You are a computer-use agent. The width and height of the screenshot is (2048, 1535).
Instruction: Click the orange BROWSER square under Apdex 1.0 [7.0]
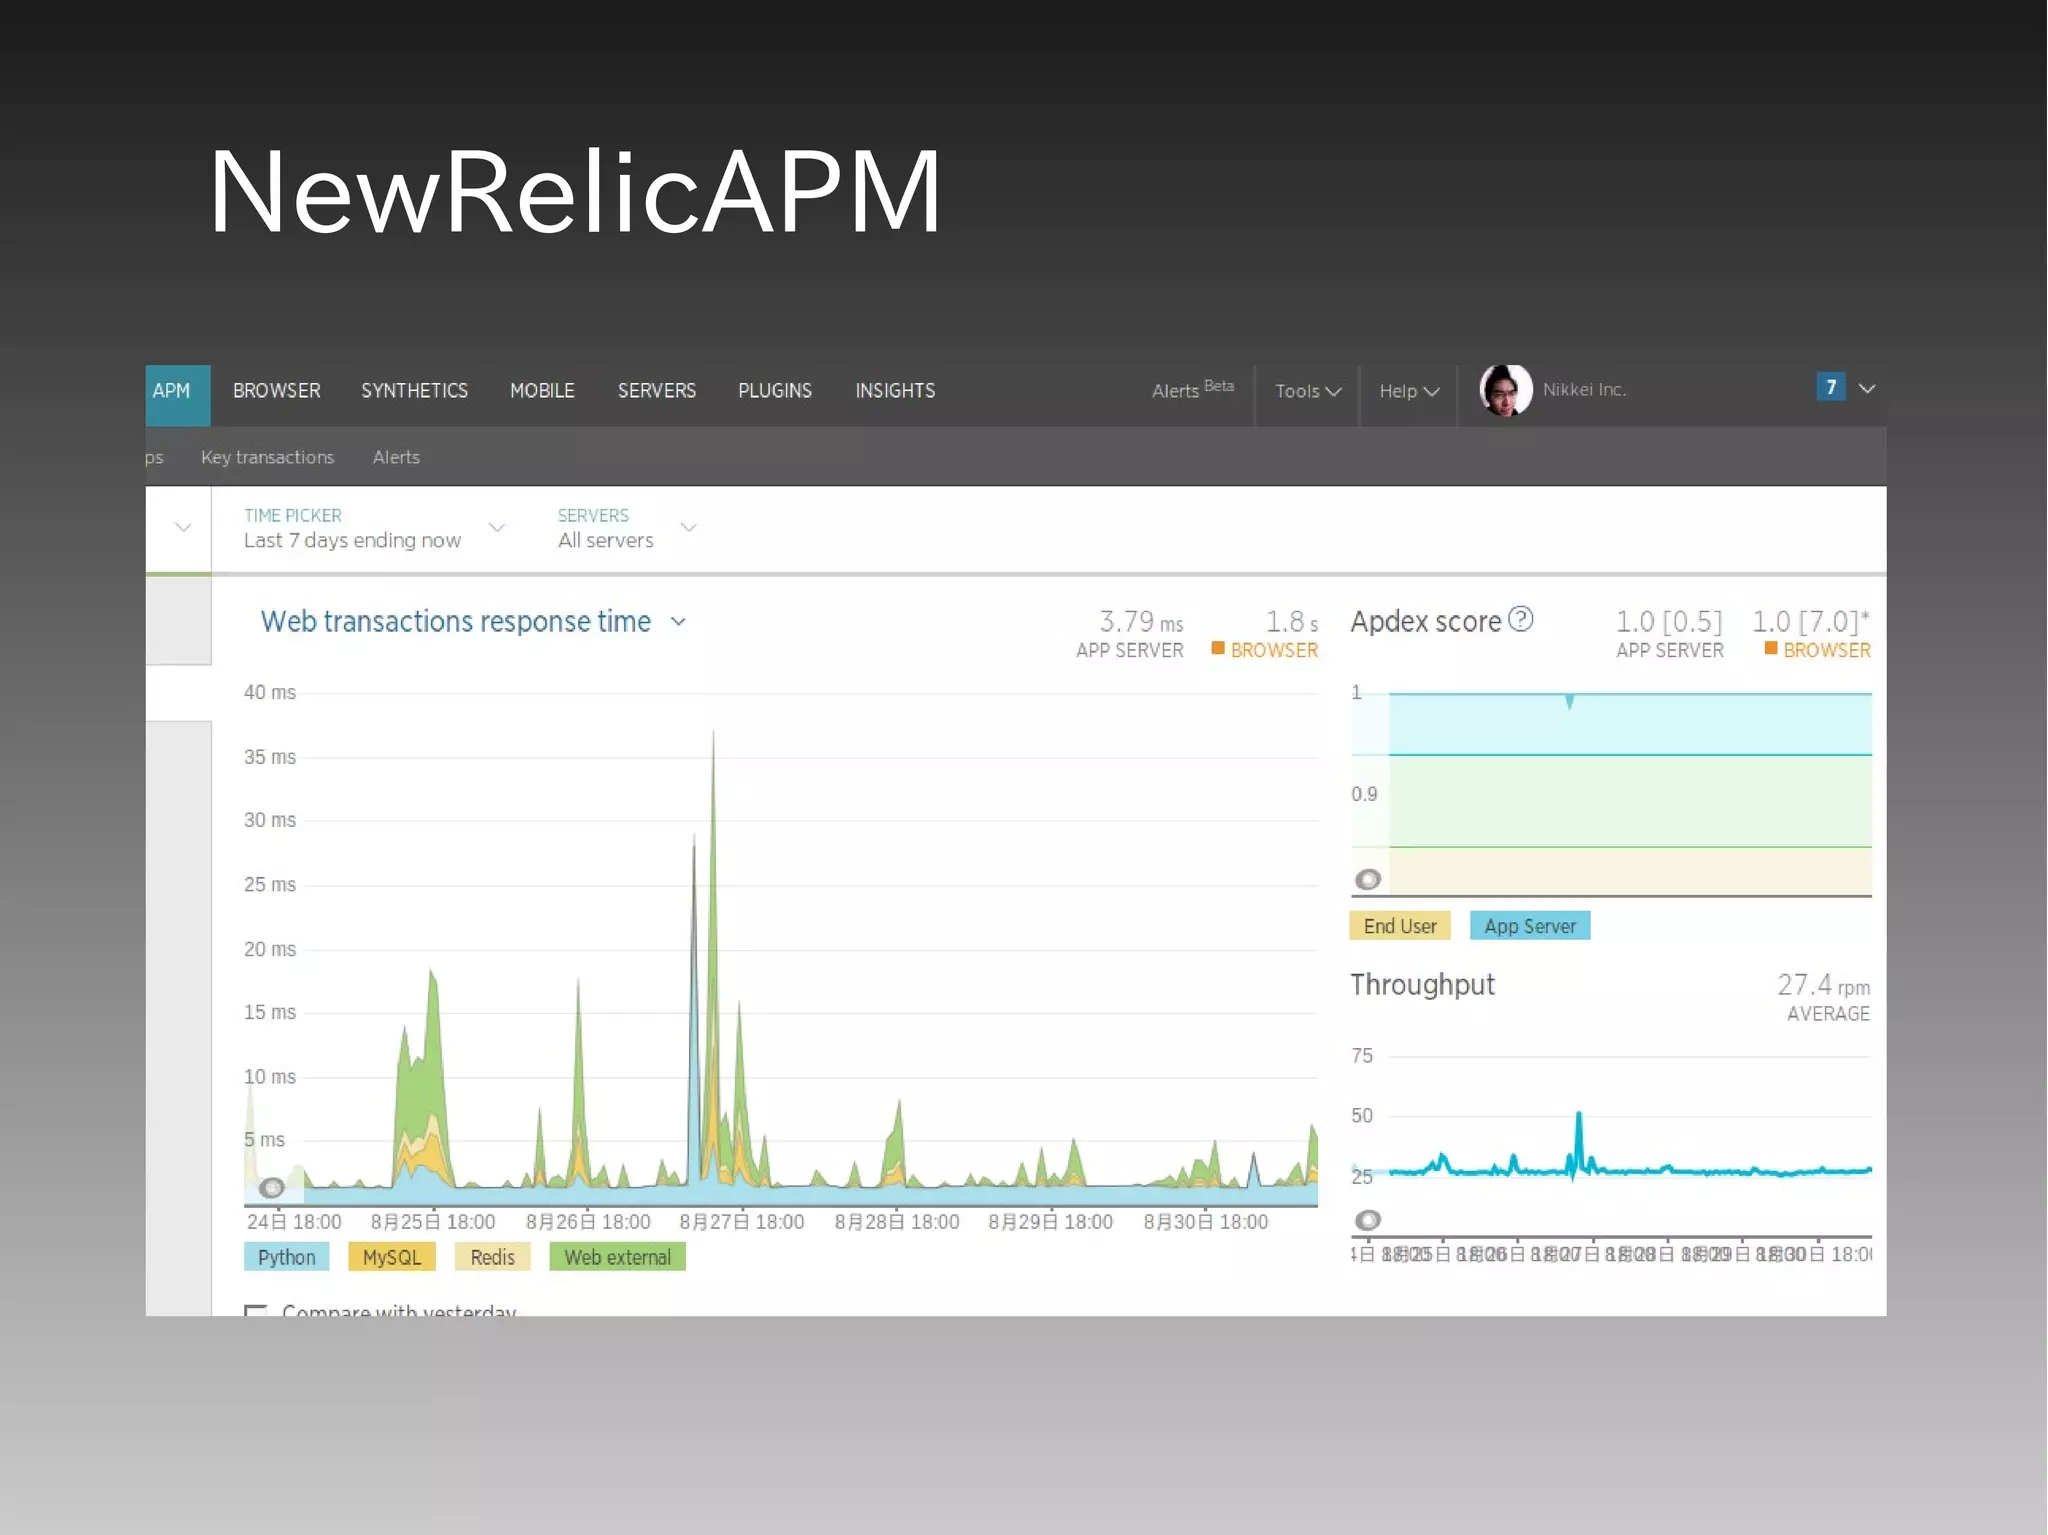[x=1770, y=648]
